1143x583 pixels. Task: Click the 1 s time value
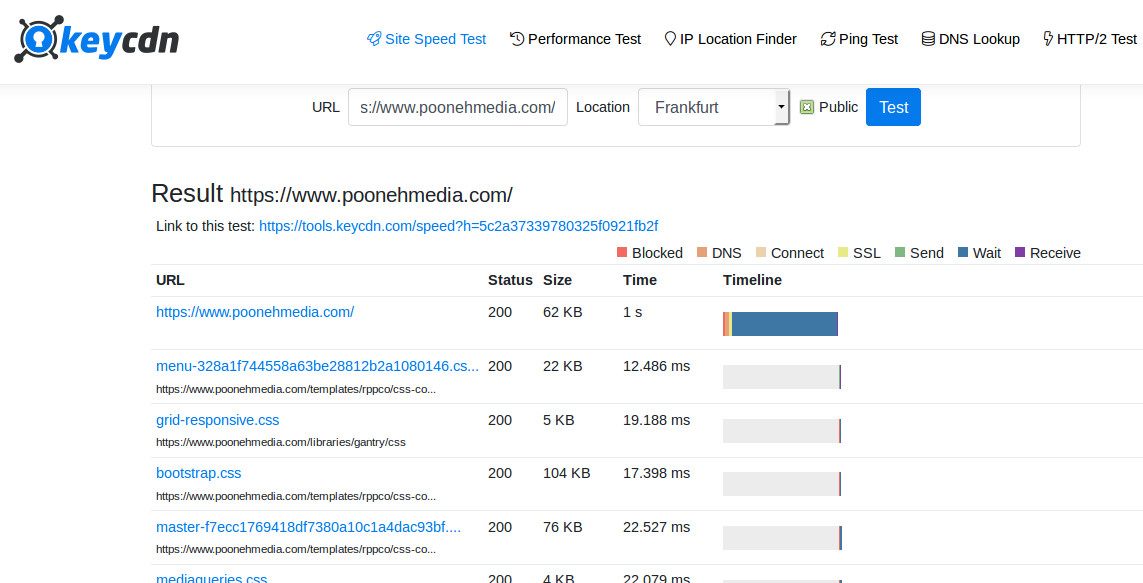pyautogui.click(x=633, y=312)
